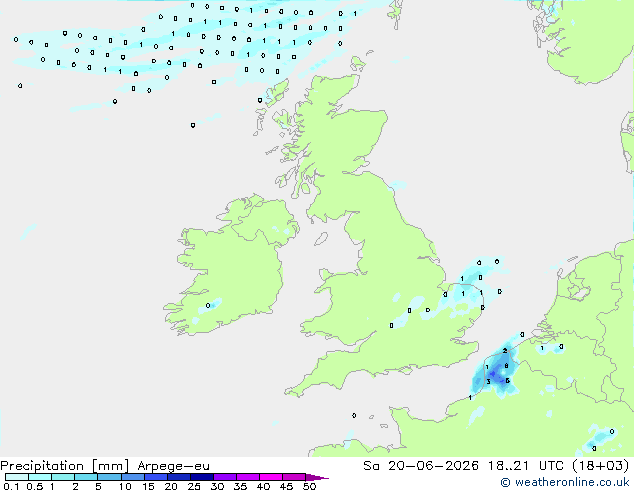The height and width of the screenshot is (490, 634).
Task: Click the 35–40 mm magenta legend segment
Action: pyautogui.click(x=248, y=477)
